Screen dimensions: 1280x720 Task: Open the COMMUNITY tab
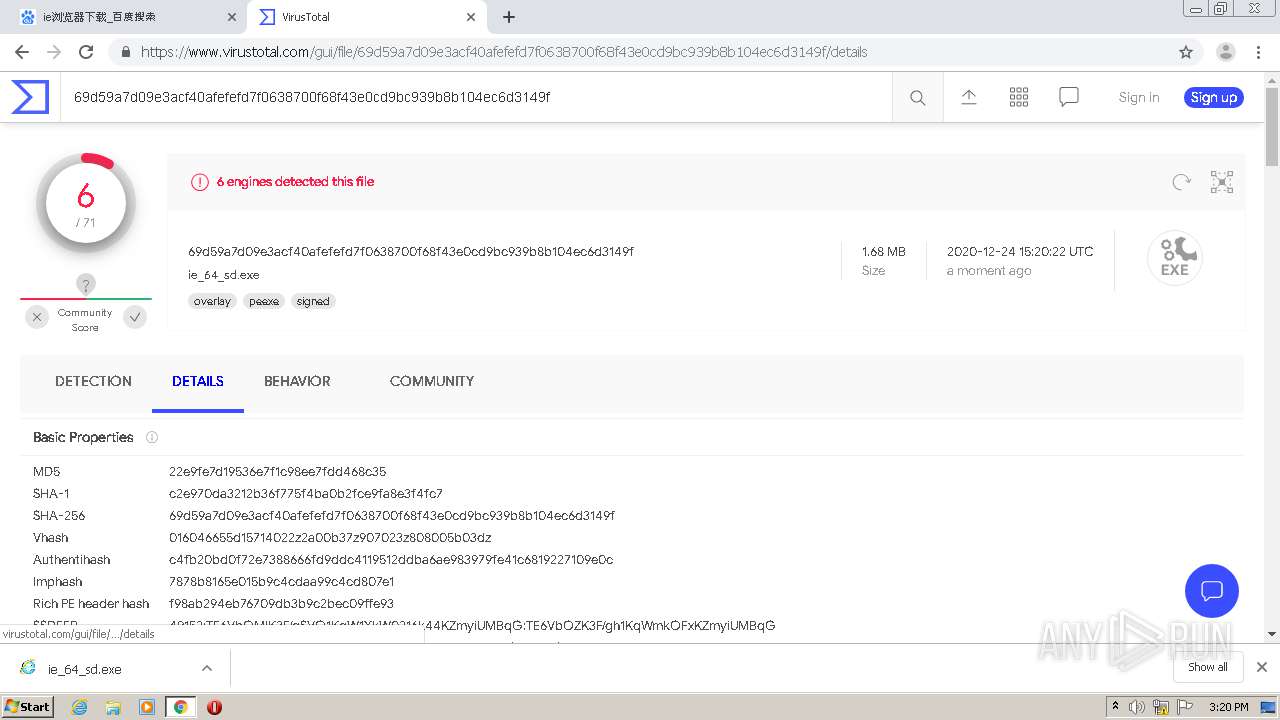pyautogui.click(x=432, y=381)
